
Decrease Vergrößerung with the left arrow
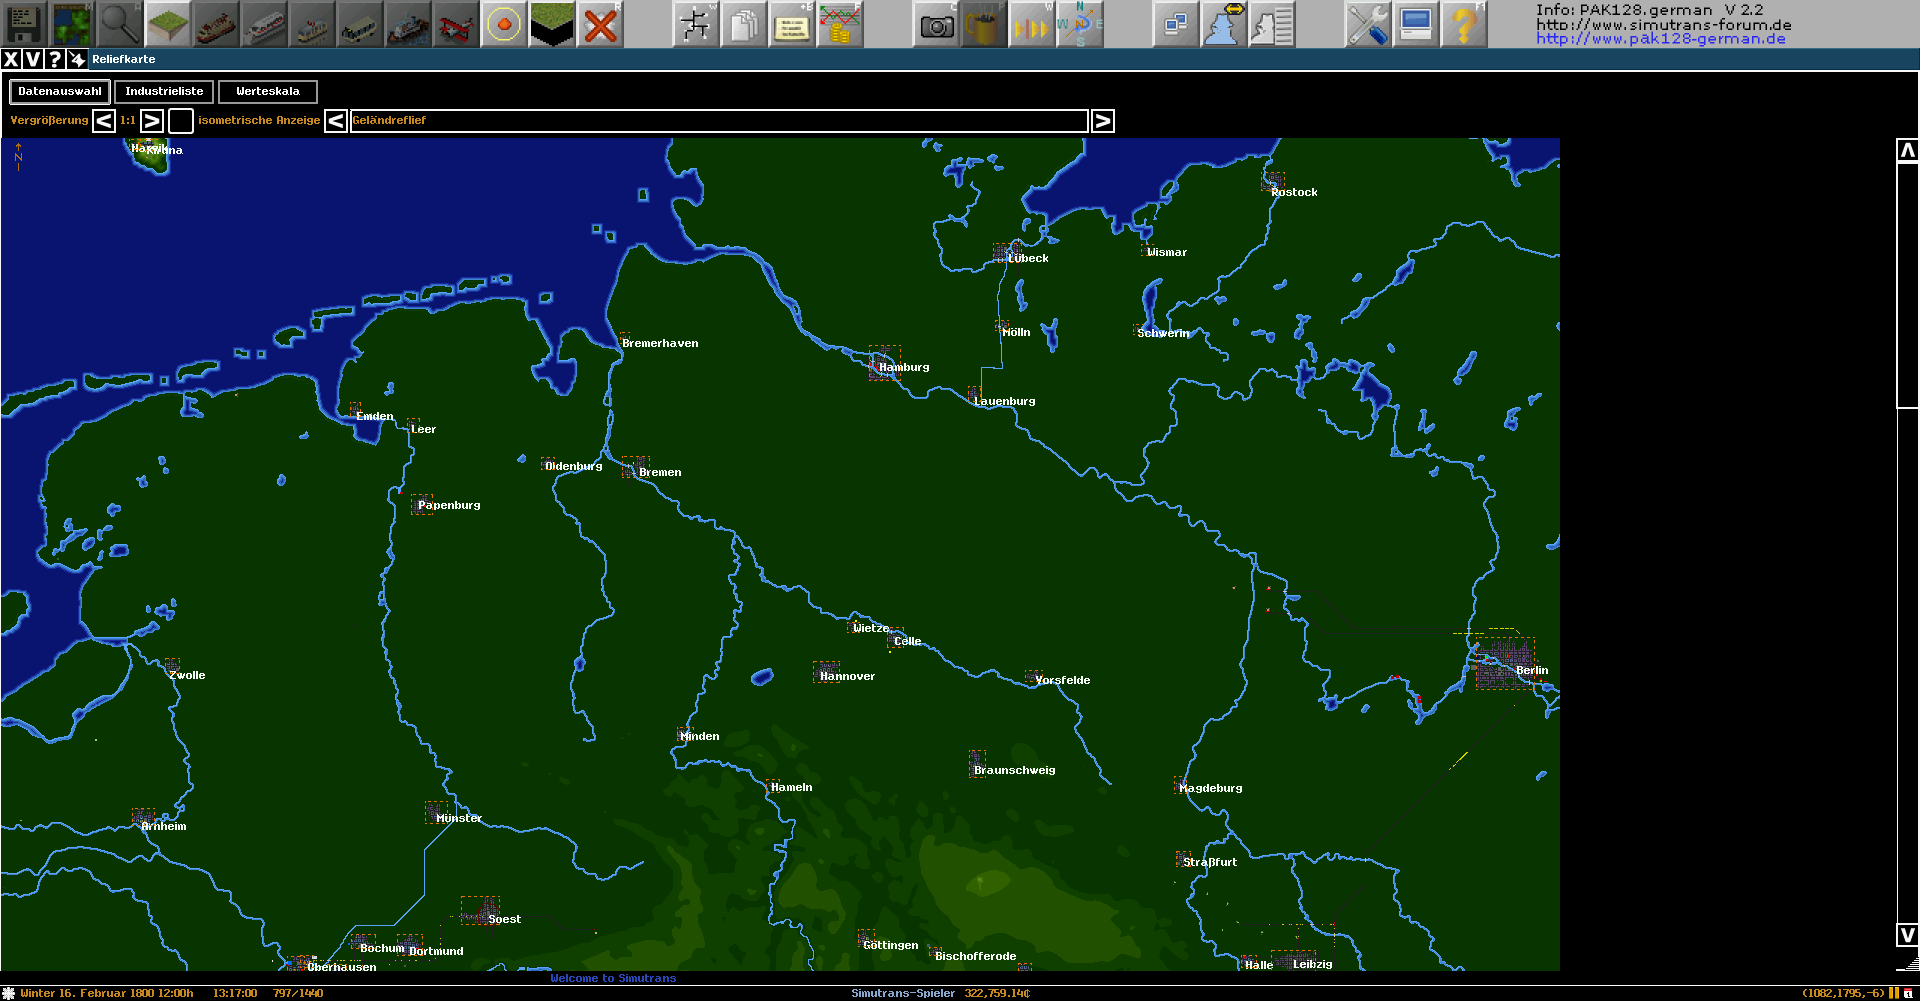click(x=104, y=121)
